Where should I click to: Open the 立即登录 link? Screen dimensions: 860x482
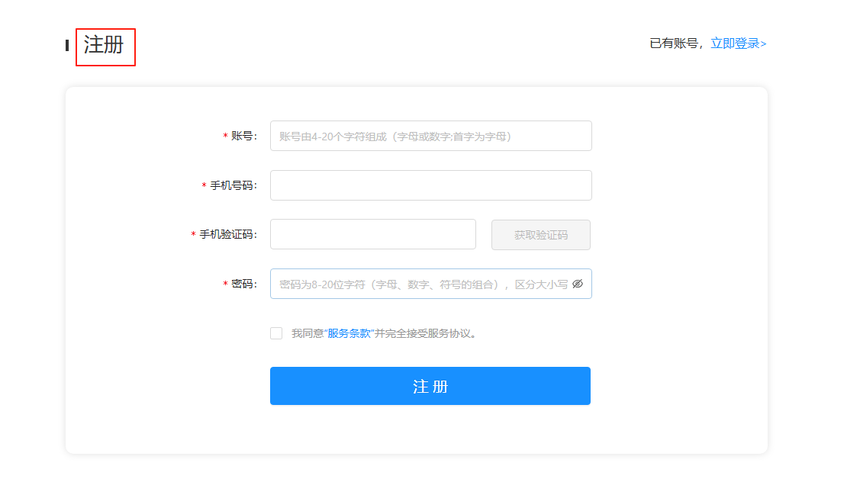click(x=738, y=43)
